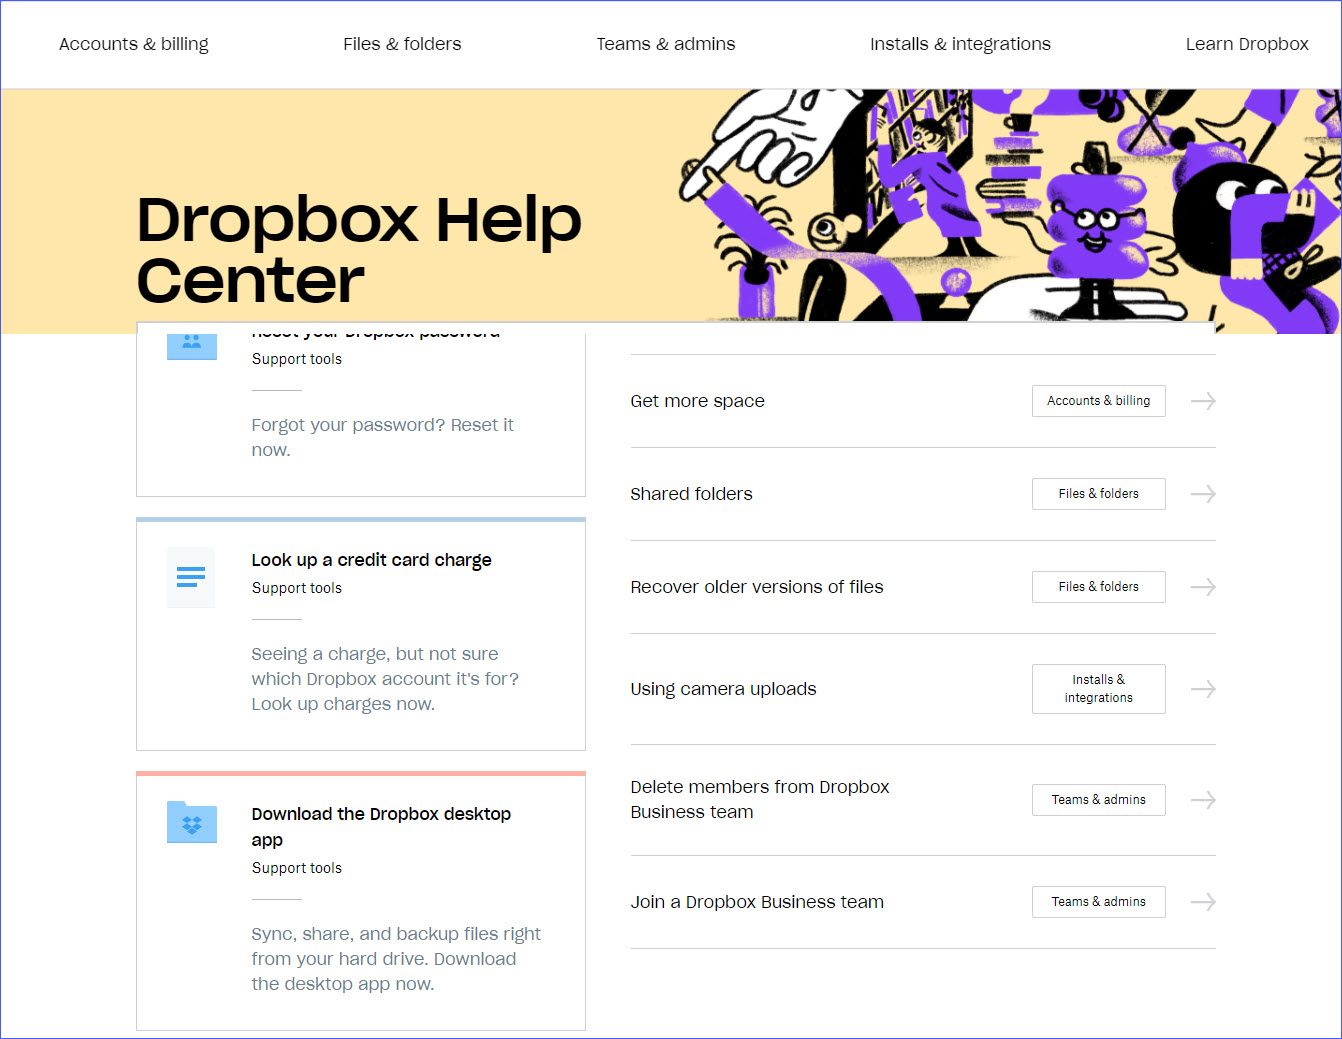Open the Shared folders article
Screen dimensions: 1342x1039
[x=691, y=494]
